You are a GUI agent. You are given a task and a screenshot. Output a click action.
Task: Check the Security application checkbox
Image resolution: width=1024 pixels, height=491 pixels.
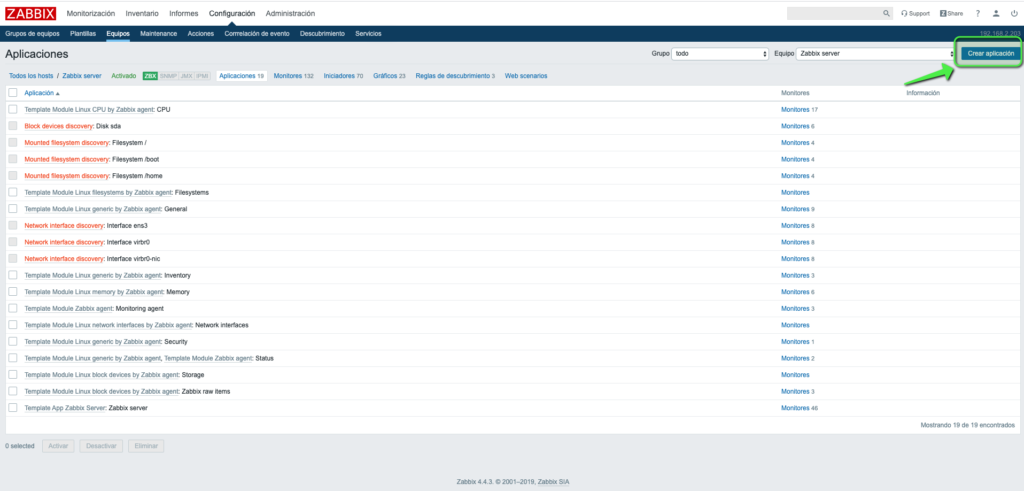13,341
